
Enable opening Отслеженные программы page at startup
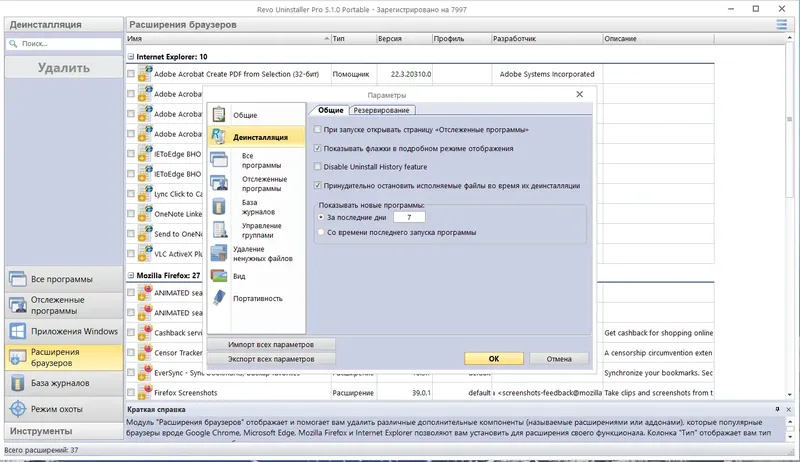coord(317,130)
